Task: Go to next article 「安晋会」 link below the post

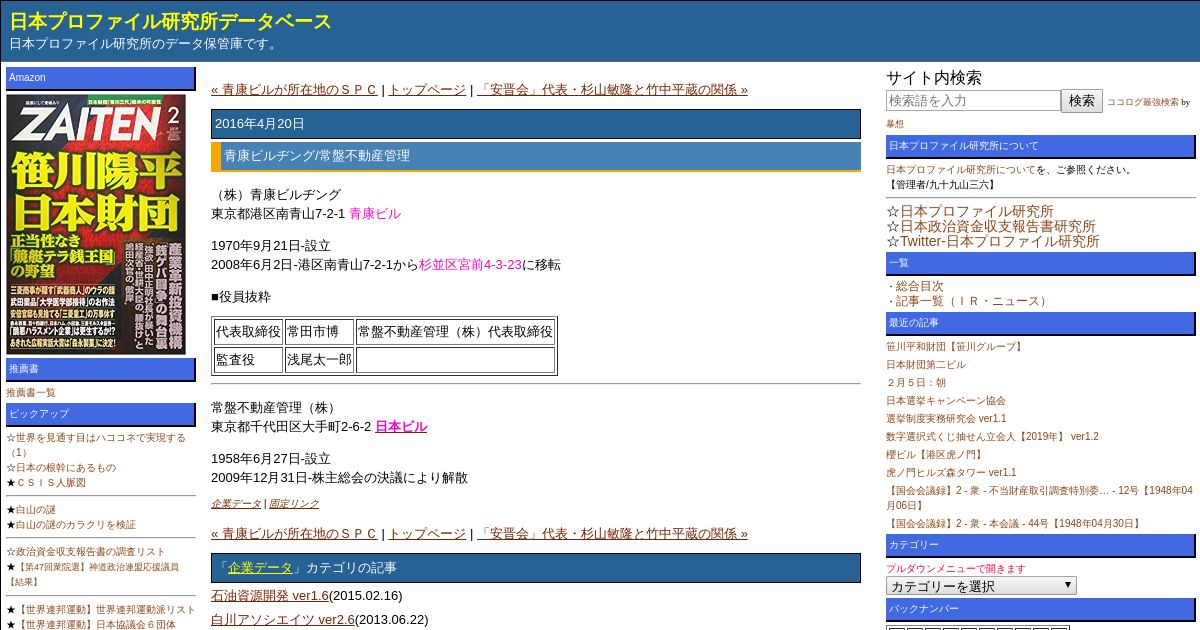Action: pyautogui.click(x=612, y=533)
